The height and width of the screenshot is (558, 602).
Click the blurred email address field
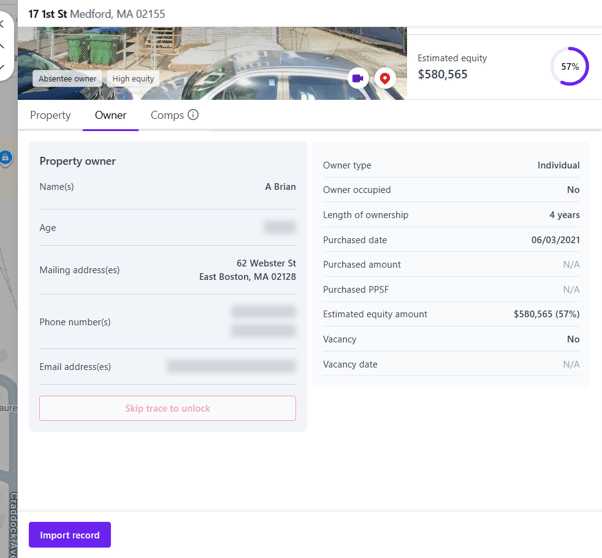(231, 367)
